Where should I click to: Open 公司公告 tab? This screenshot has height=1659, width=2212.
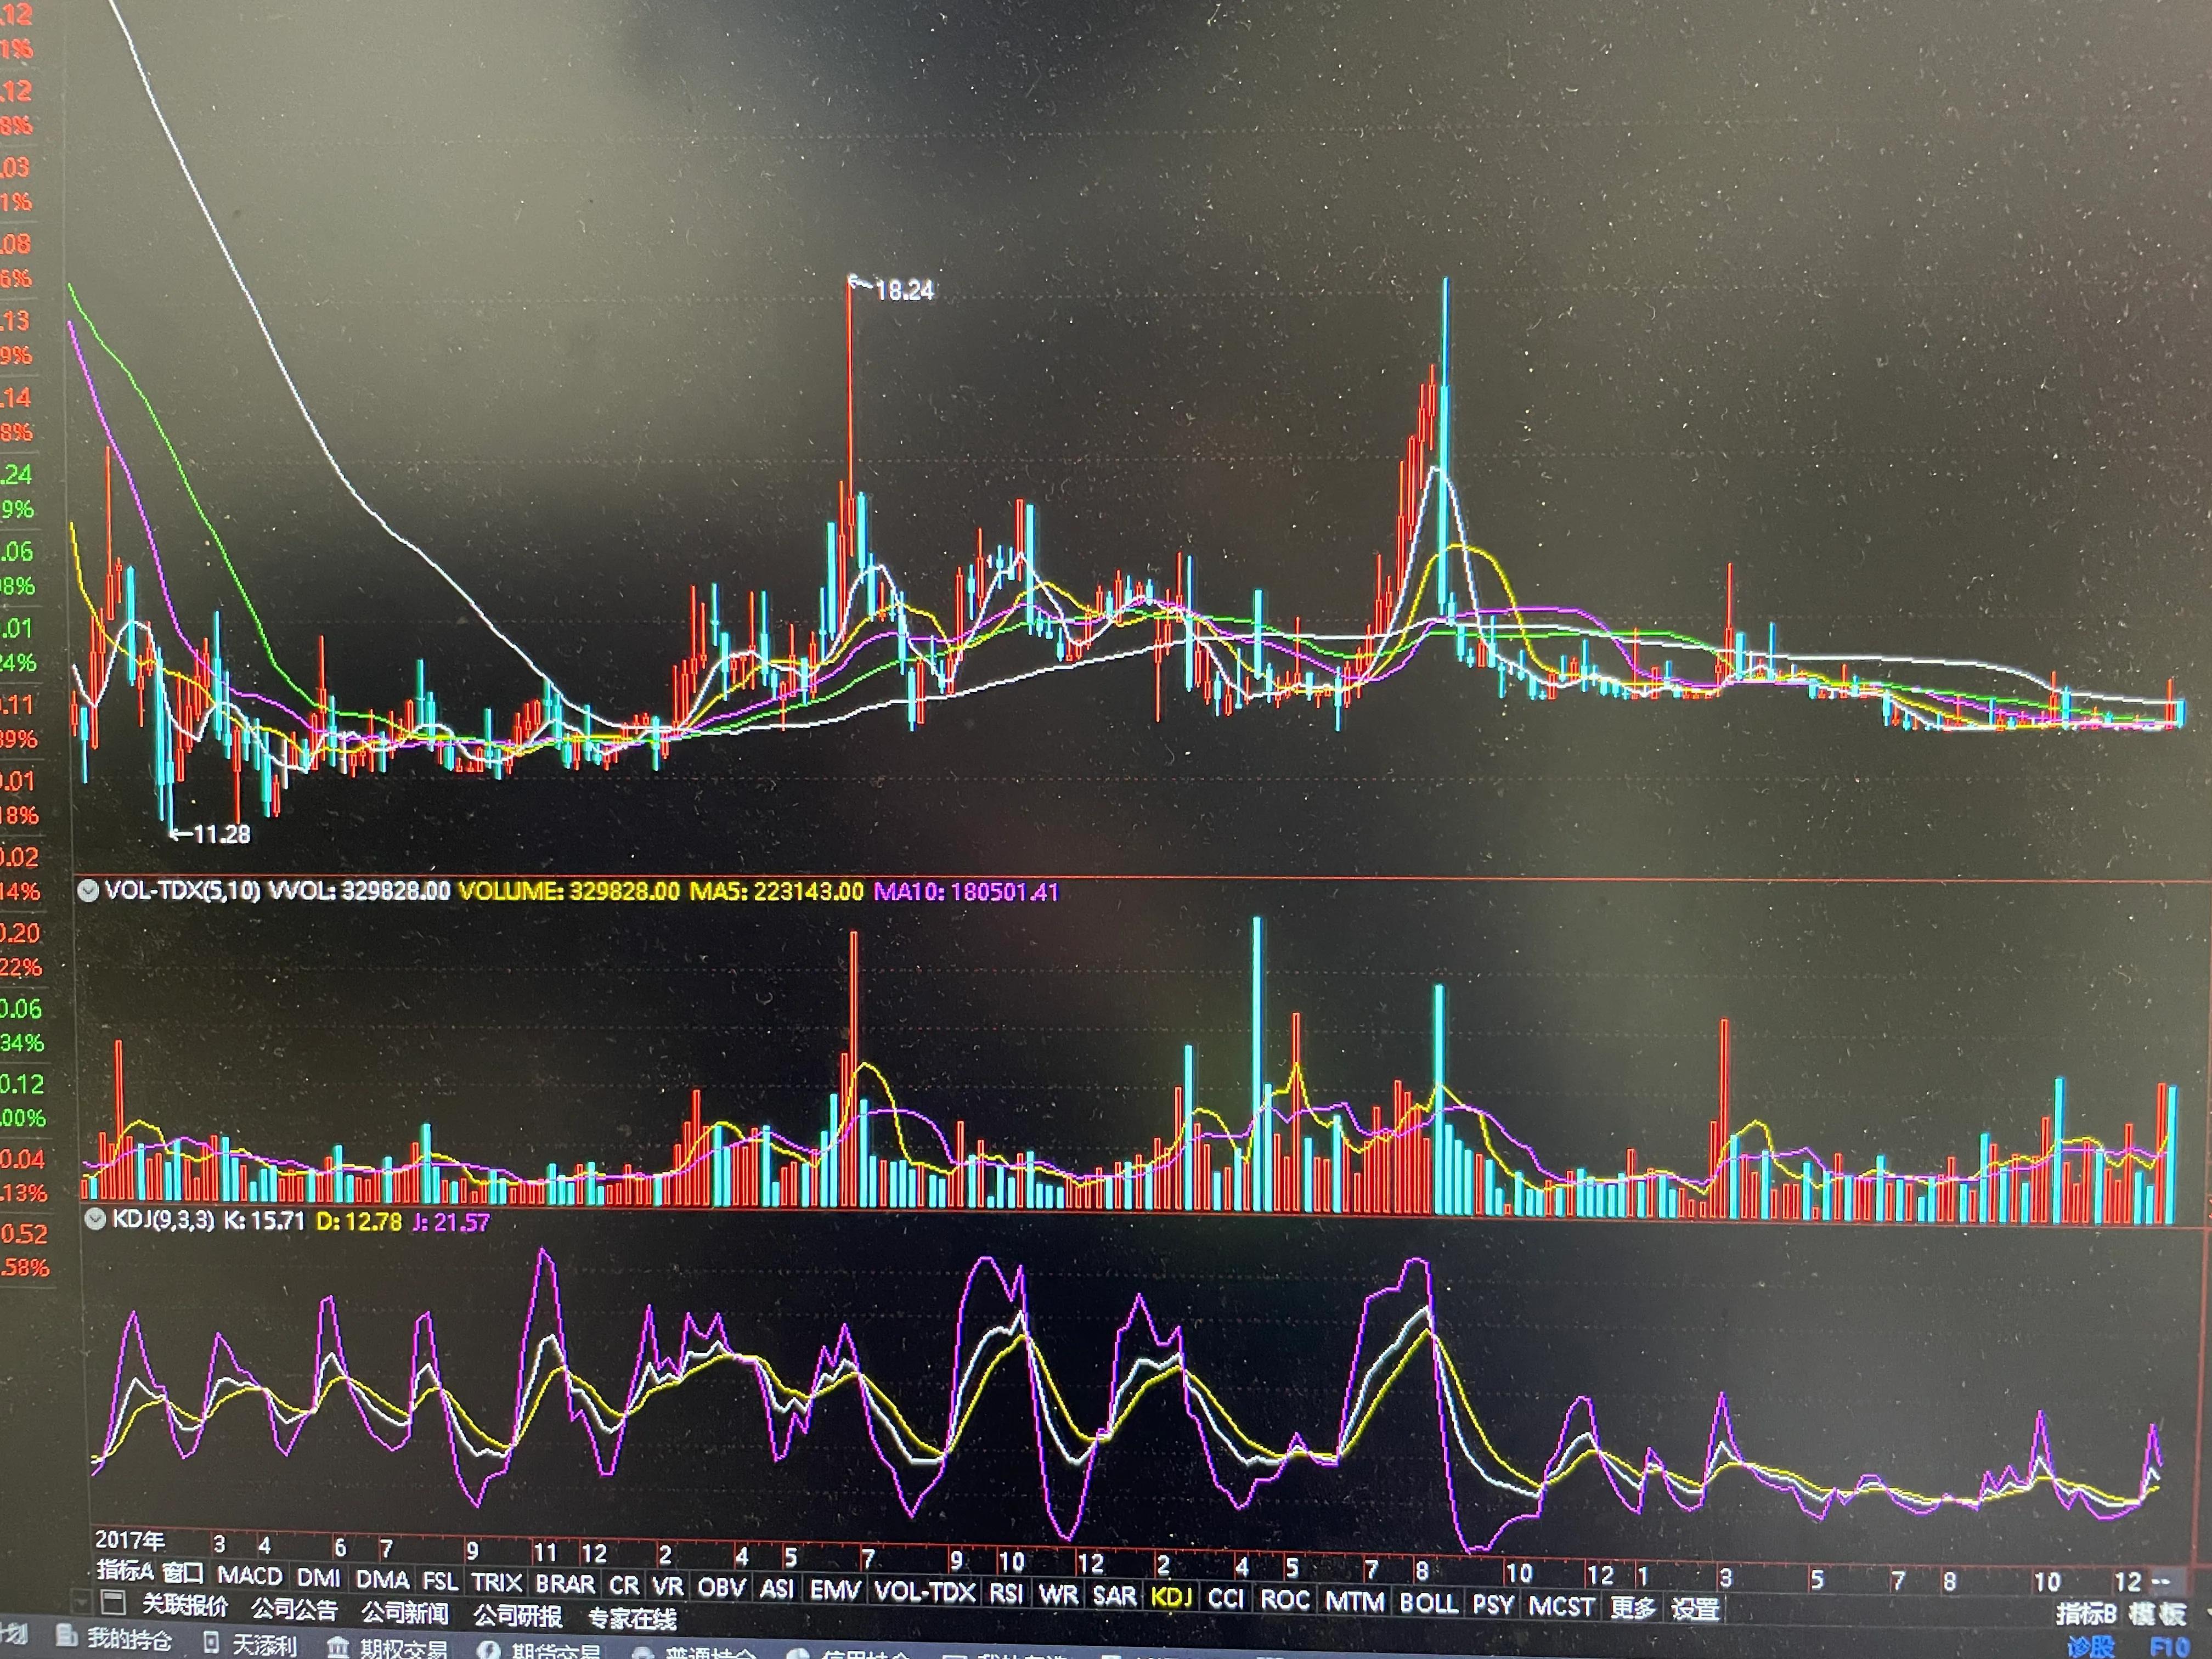(x=294, y=1610)
